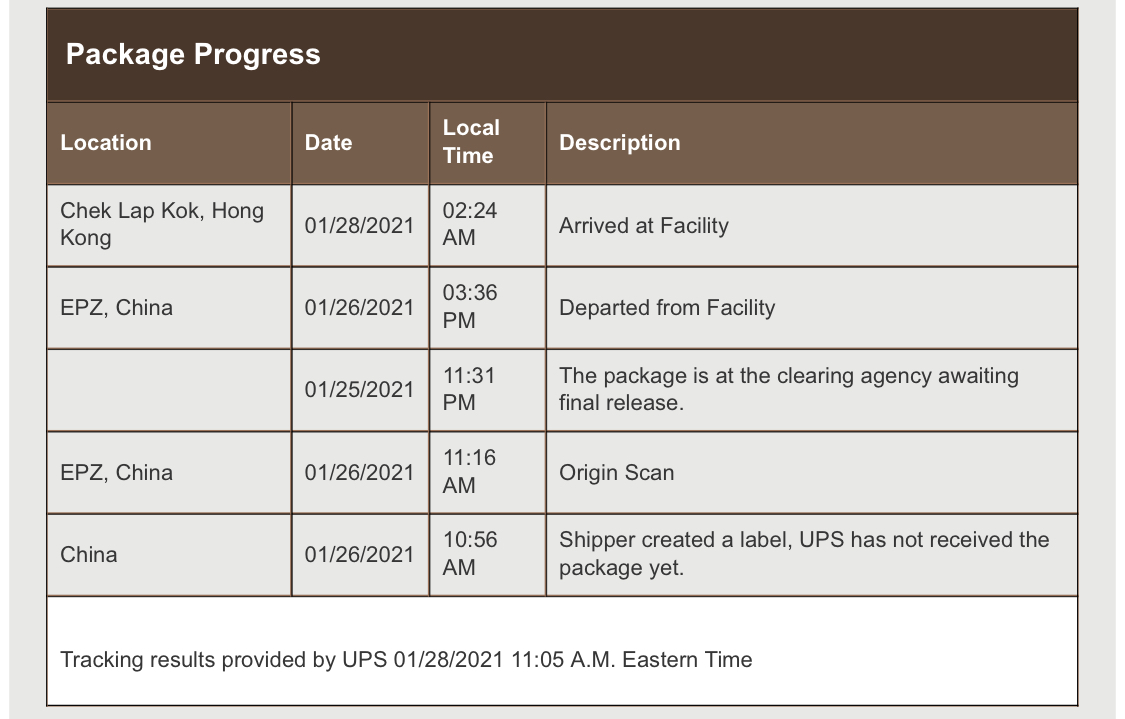Click the Date column header
The image size is (1125, 719).
click(x=328, y=142)
